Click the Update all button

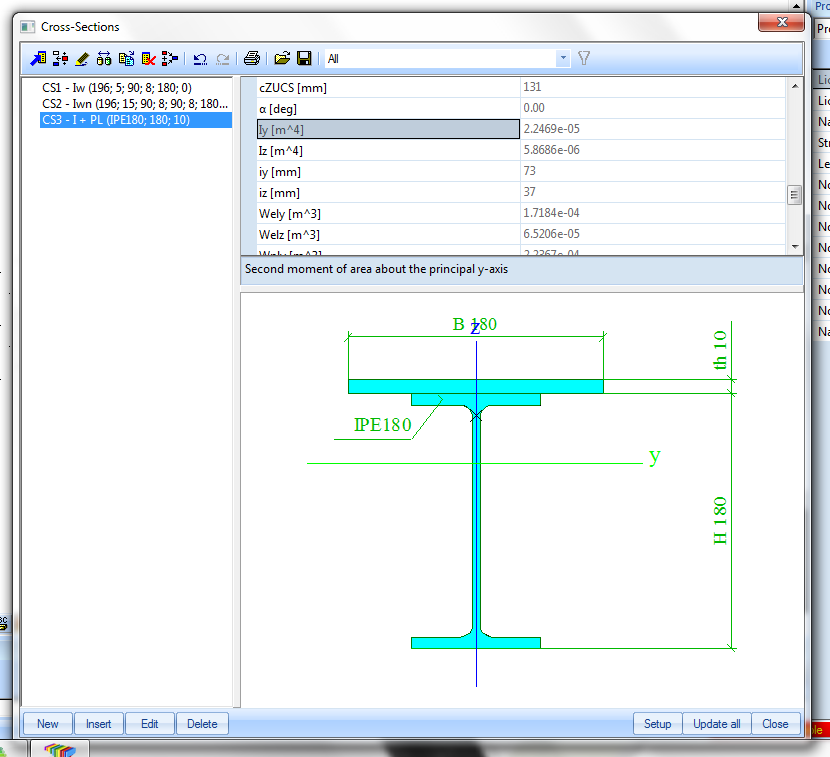716,724
